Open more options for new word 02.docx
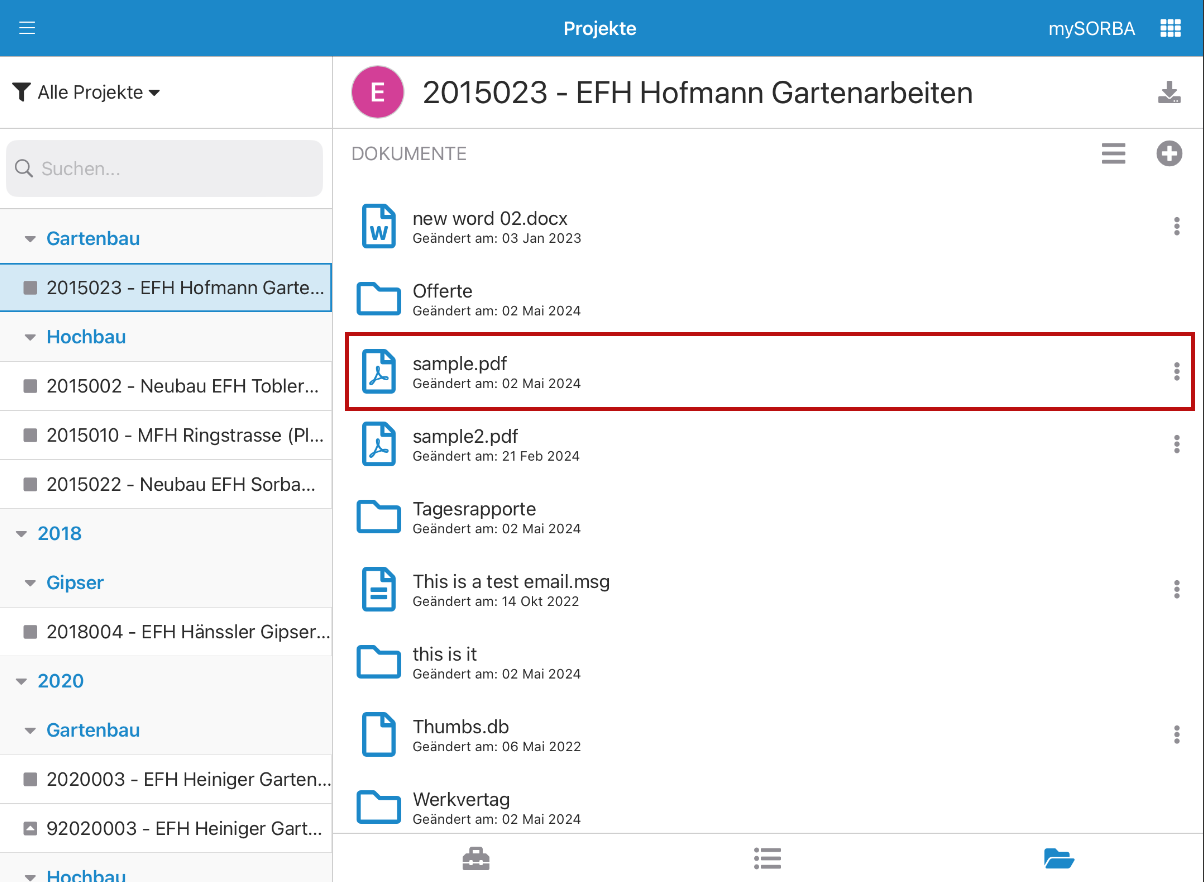1204x882 pixels. (x=1176, y=227)
